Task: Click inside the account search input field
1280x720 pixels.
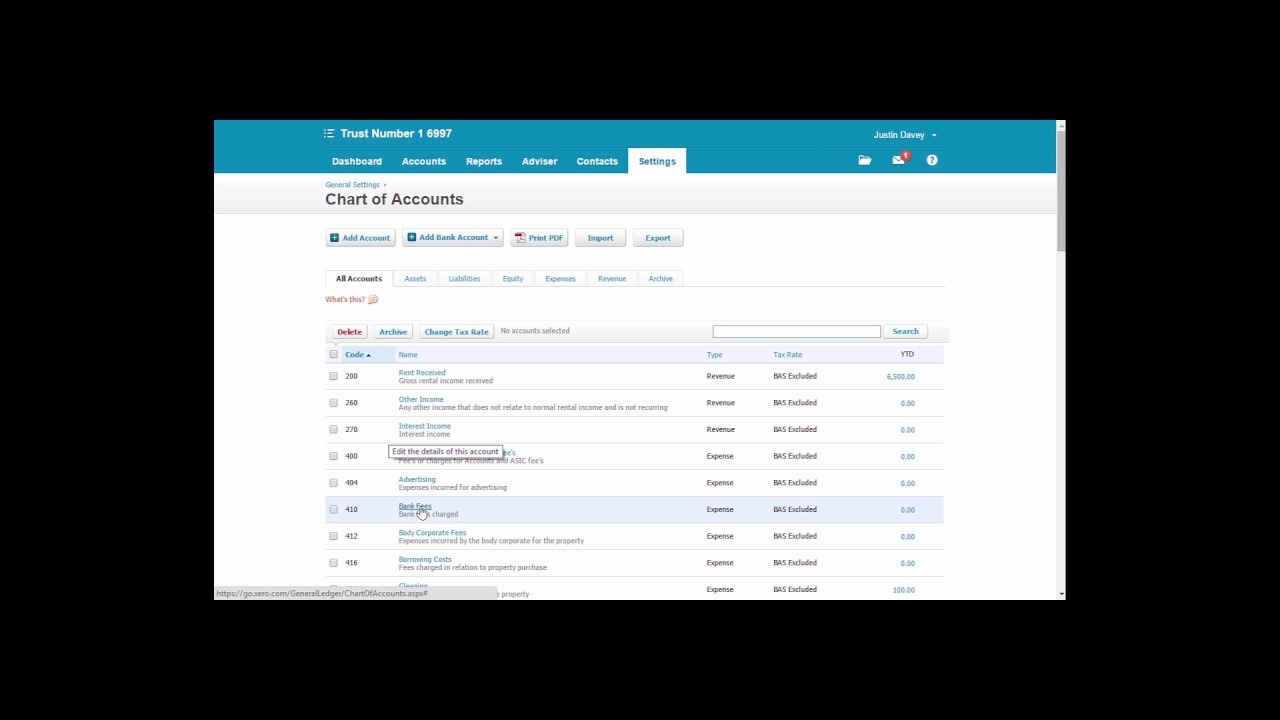Action: [x=797, y=331]
